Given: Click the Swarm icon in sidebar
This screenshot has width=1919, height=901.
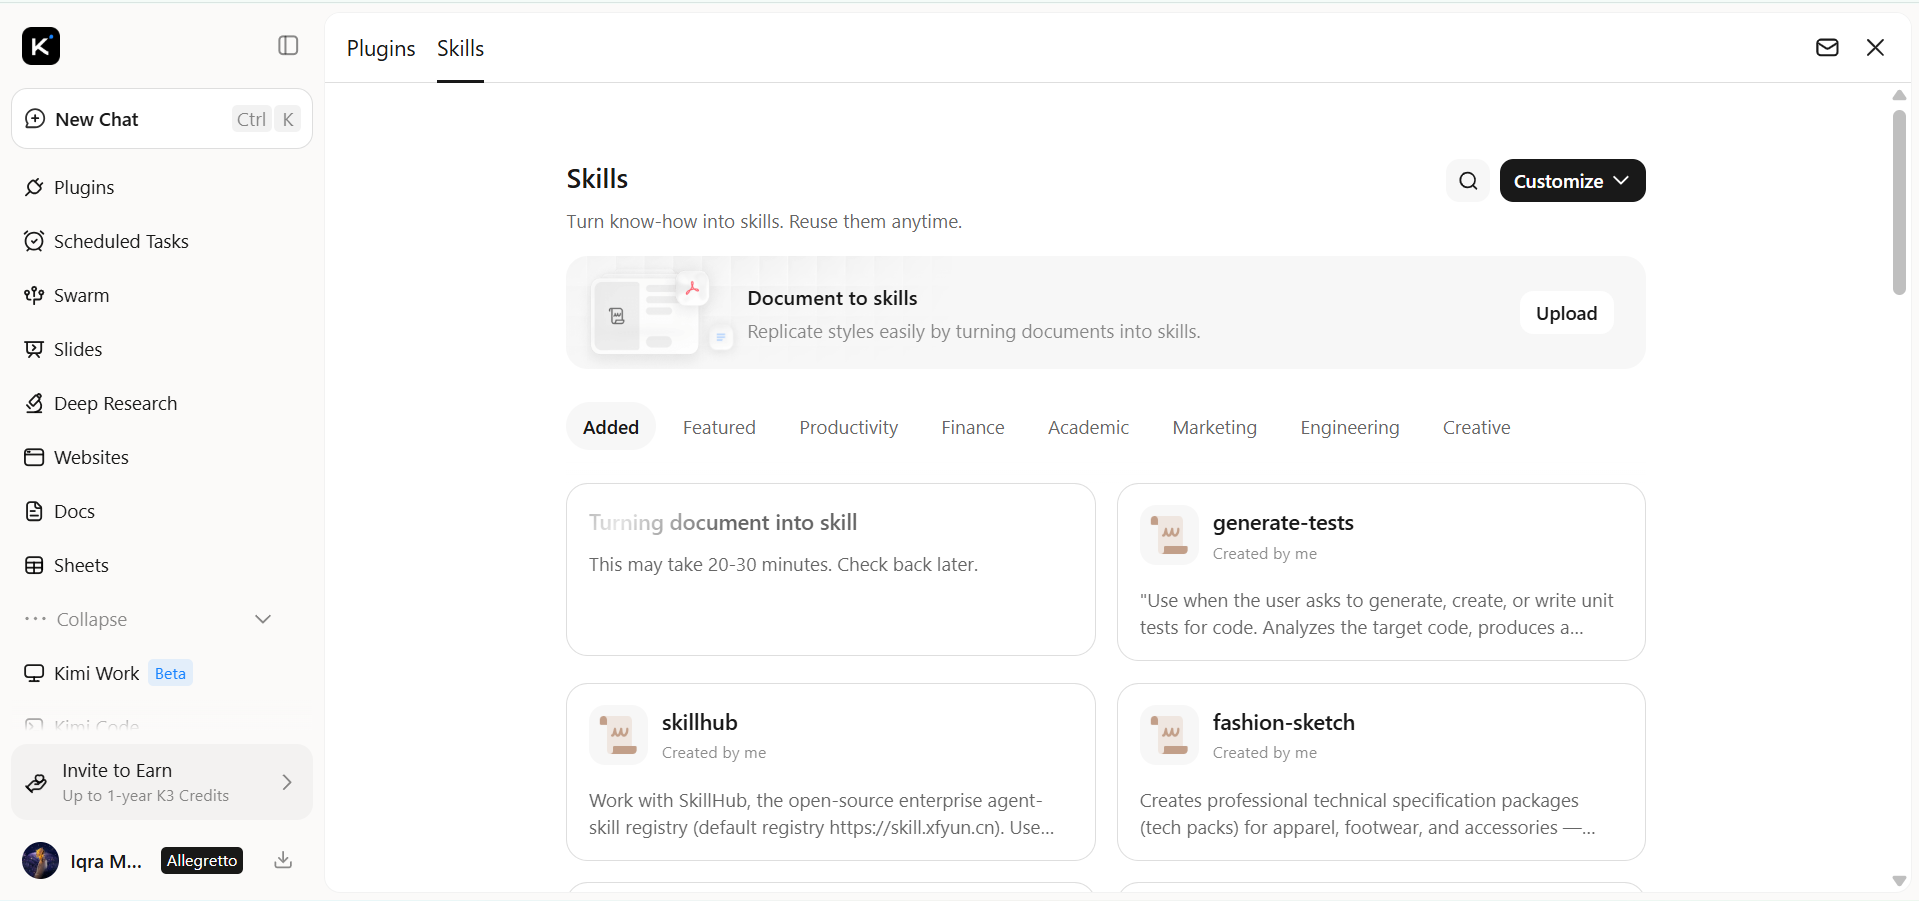Looking at the screenshot, I should tap(34, 295).
